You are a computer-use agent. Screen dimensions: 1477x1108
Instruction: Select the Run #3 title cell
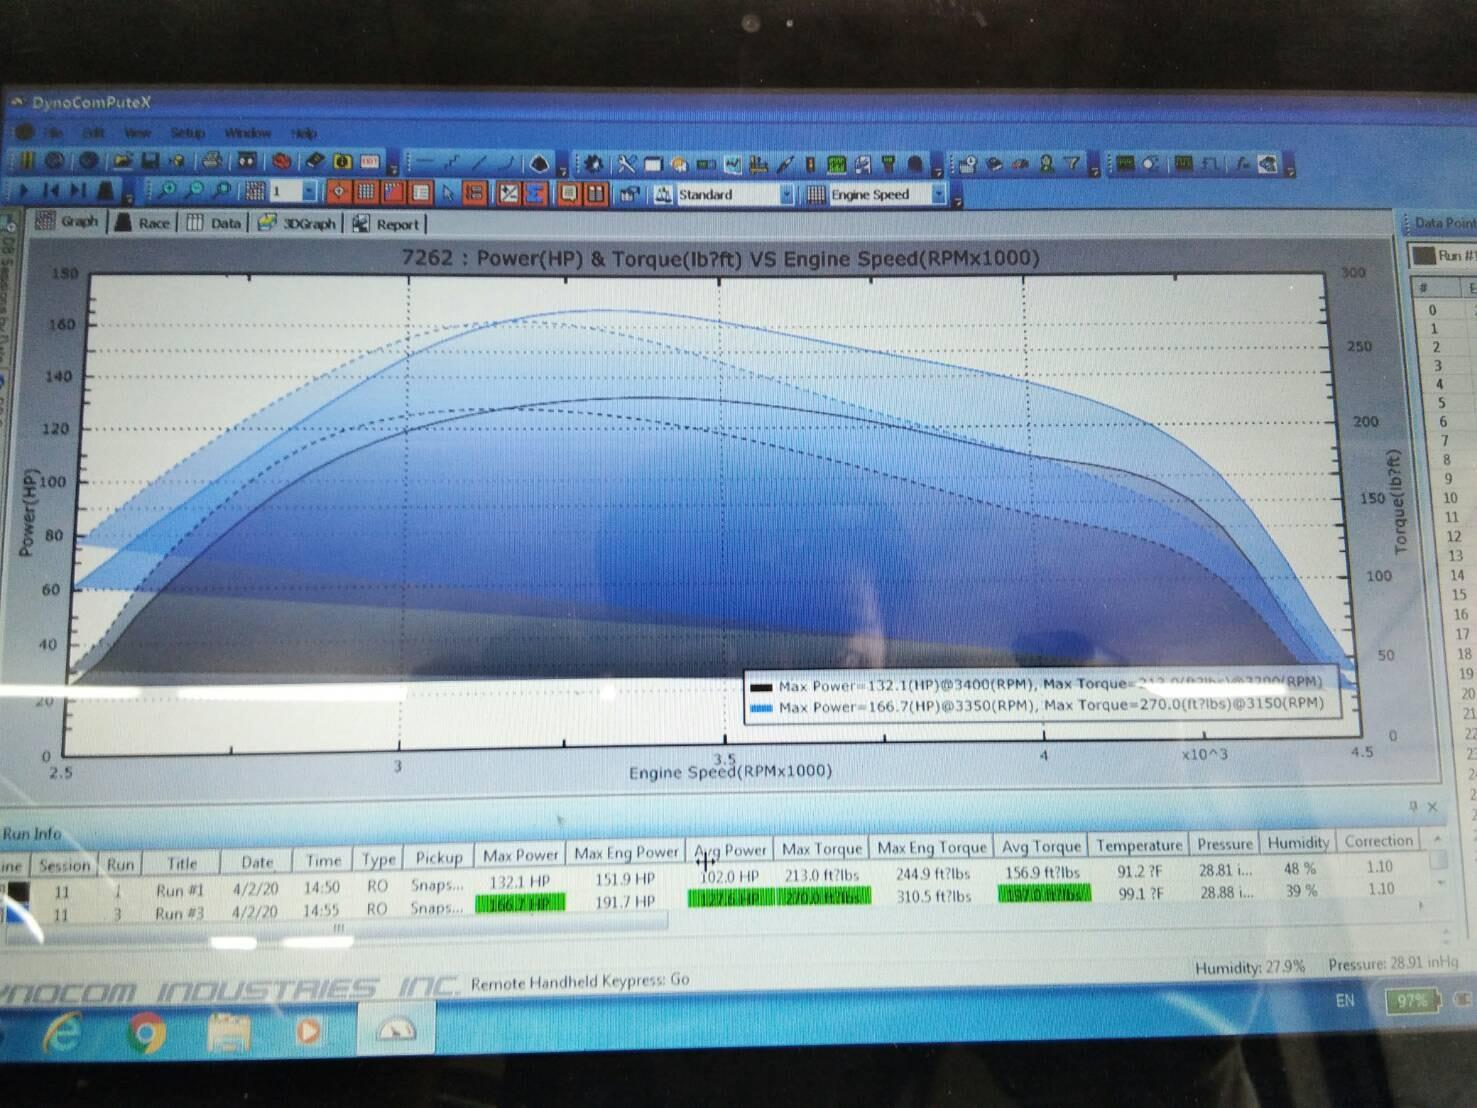click(x=180, y=913)
